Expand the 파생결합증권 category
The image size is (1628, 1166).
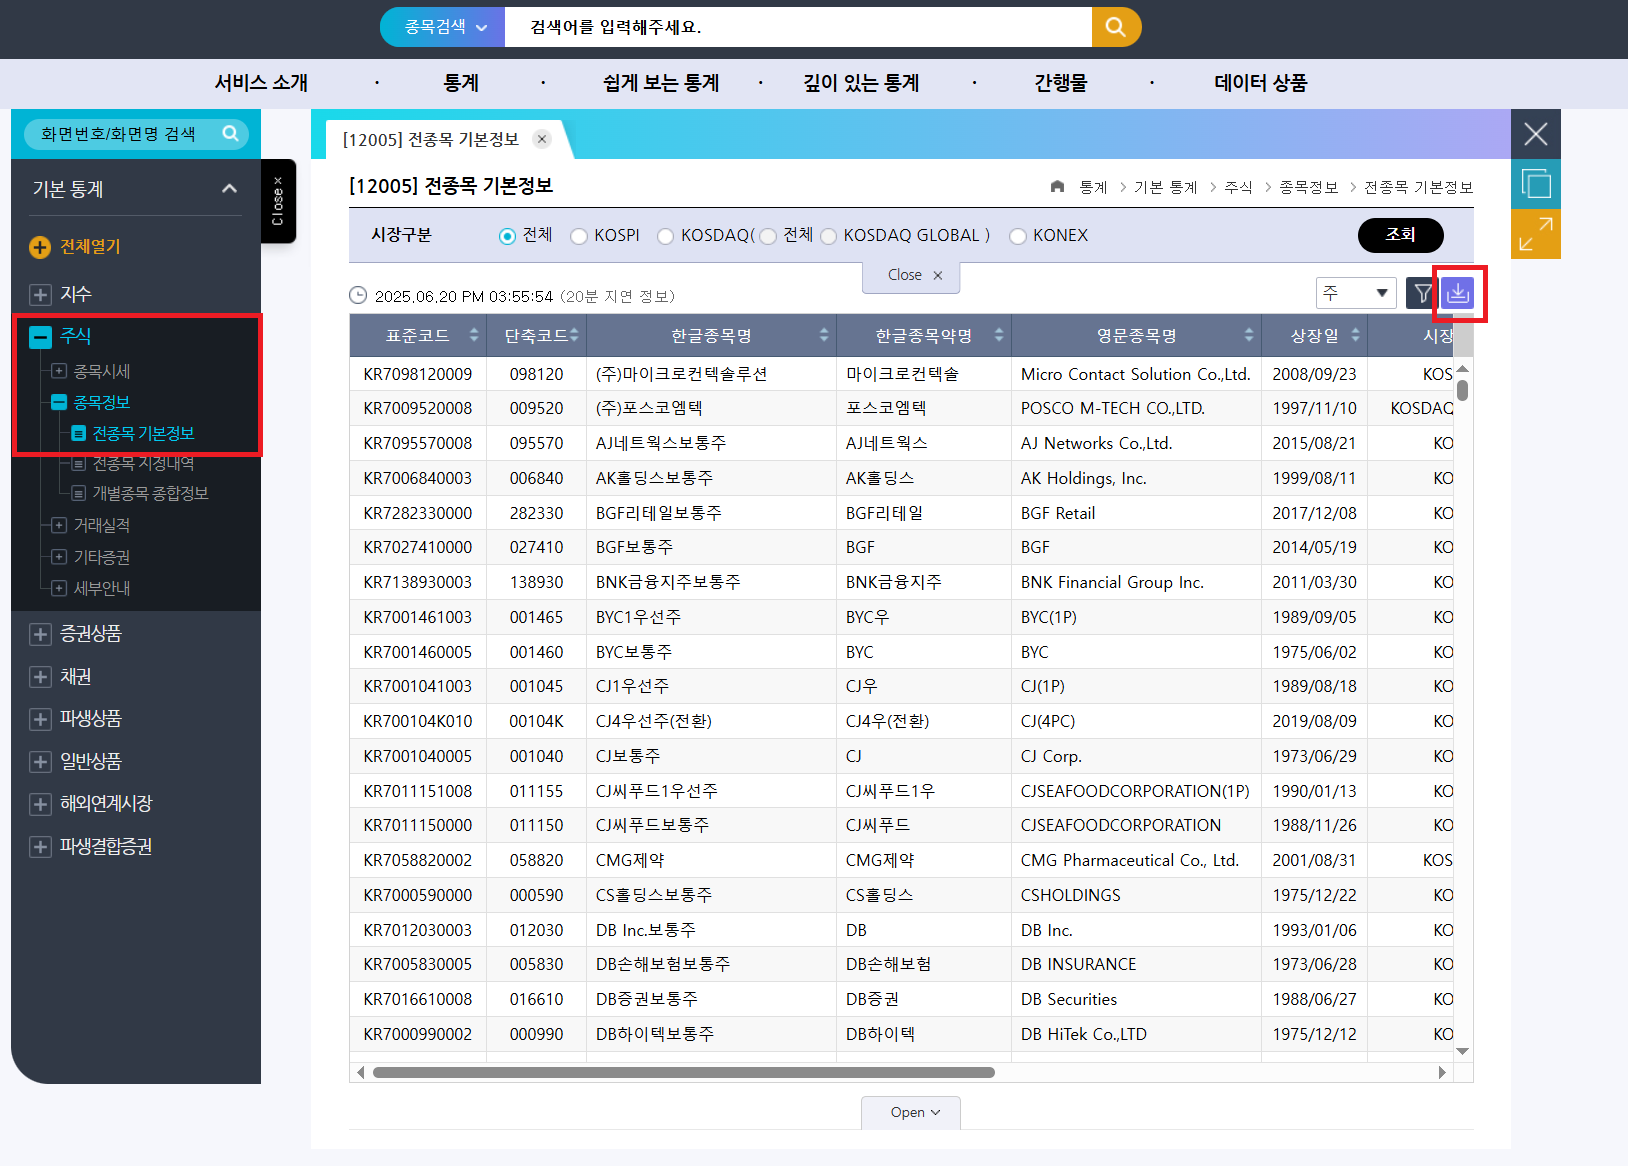(40, 847)
